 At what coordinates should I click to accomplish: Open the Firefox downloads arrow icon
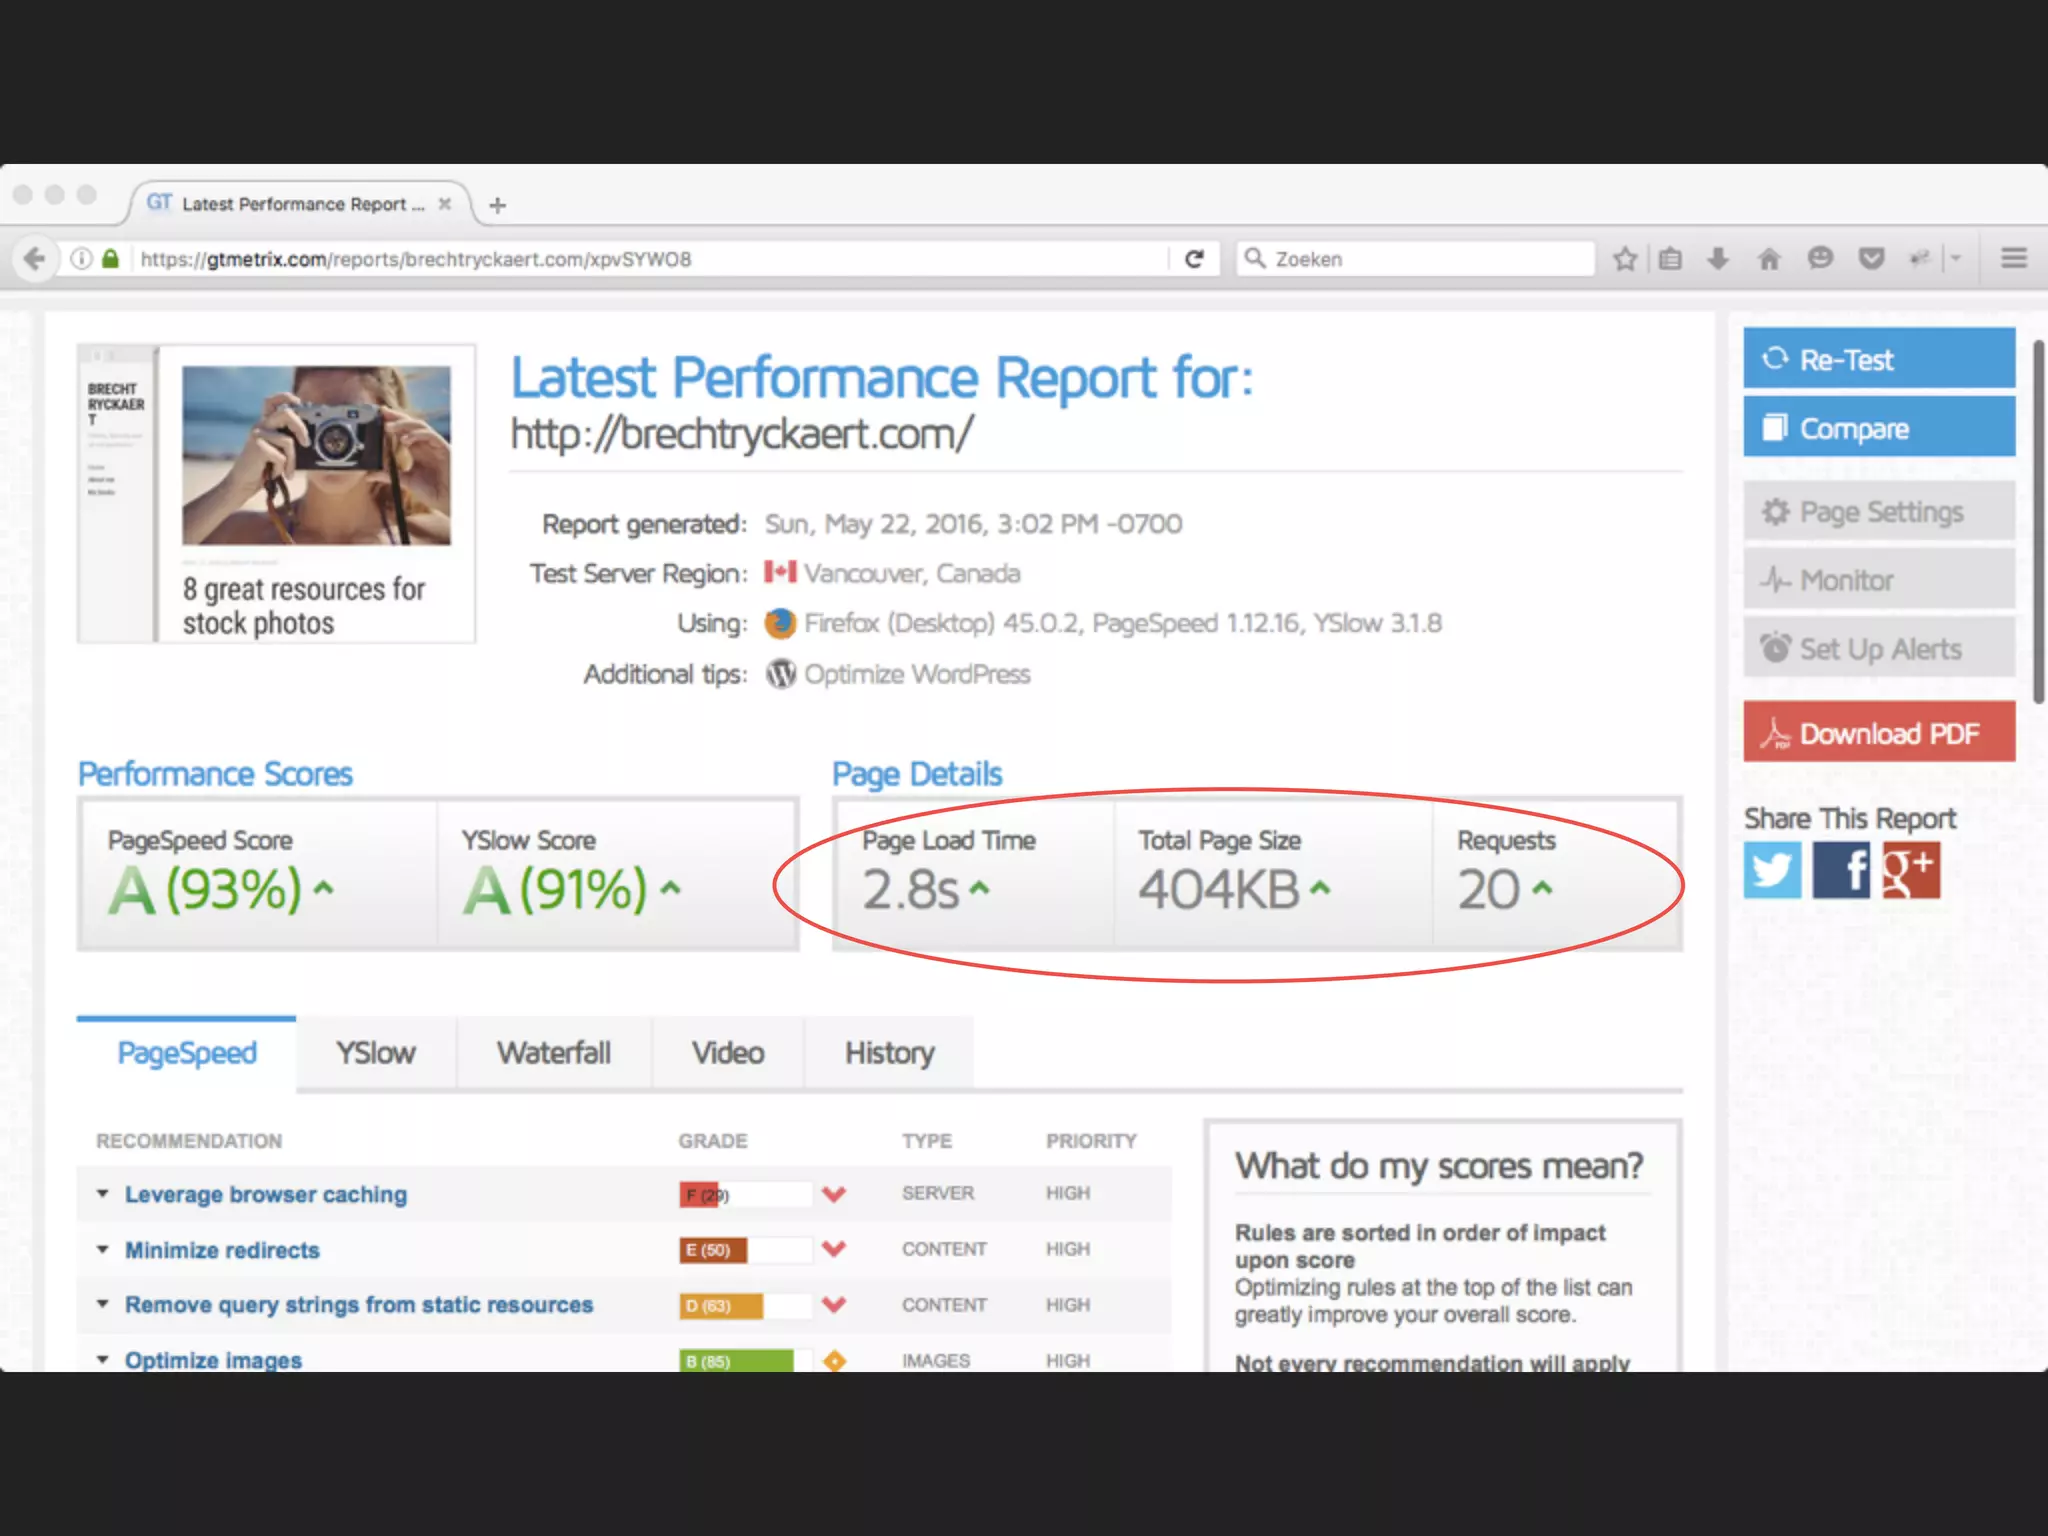coord(1718,259)
